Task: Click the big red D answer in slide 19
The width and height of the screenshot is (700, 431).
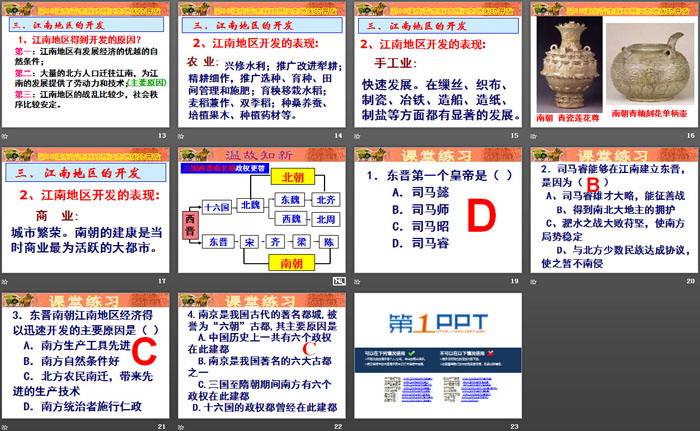Action: tap(482, 214)
